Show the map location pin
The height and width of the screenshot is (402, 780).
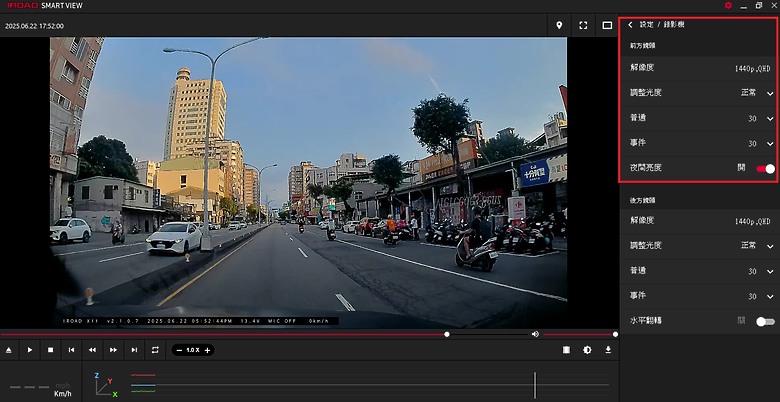[559, 25]
